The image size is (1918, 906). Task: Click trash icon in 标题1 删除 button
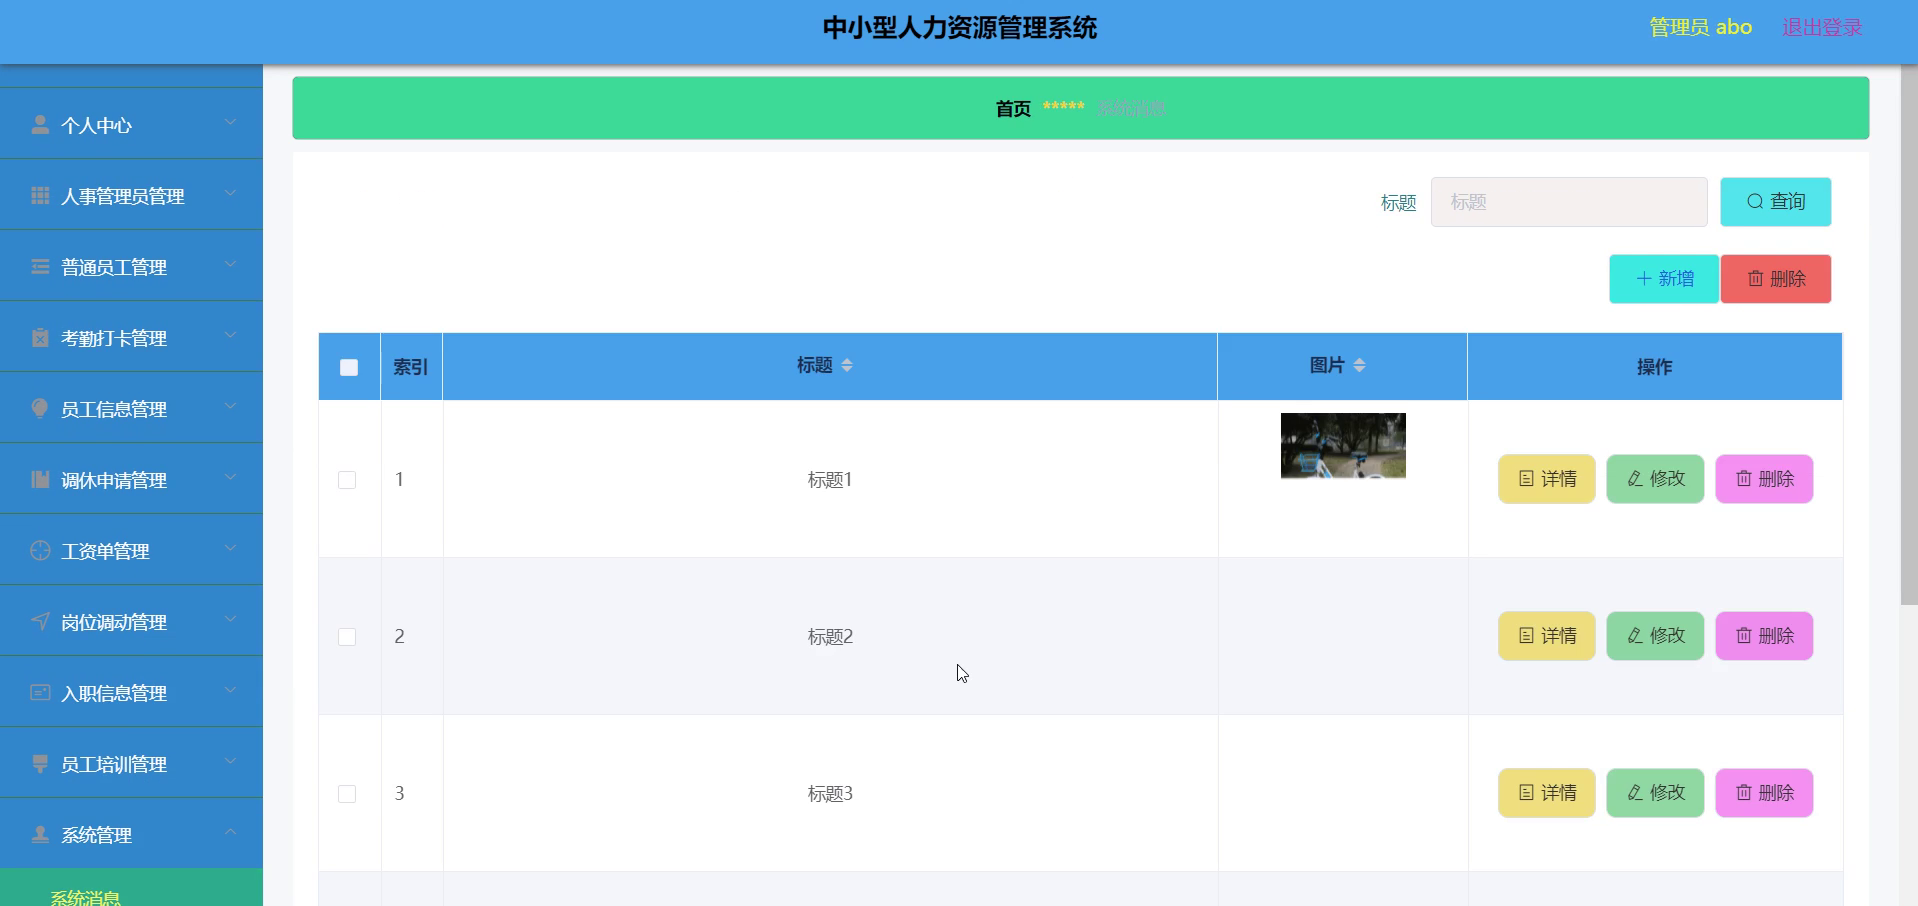coord(1744,479)
